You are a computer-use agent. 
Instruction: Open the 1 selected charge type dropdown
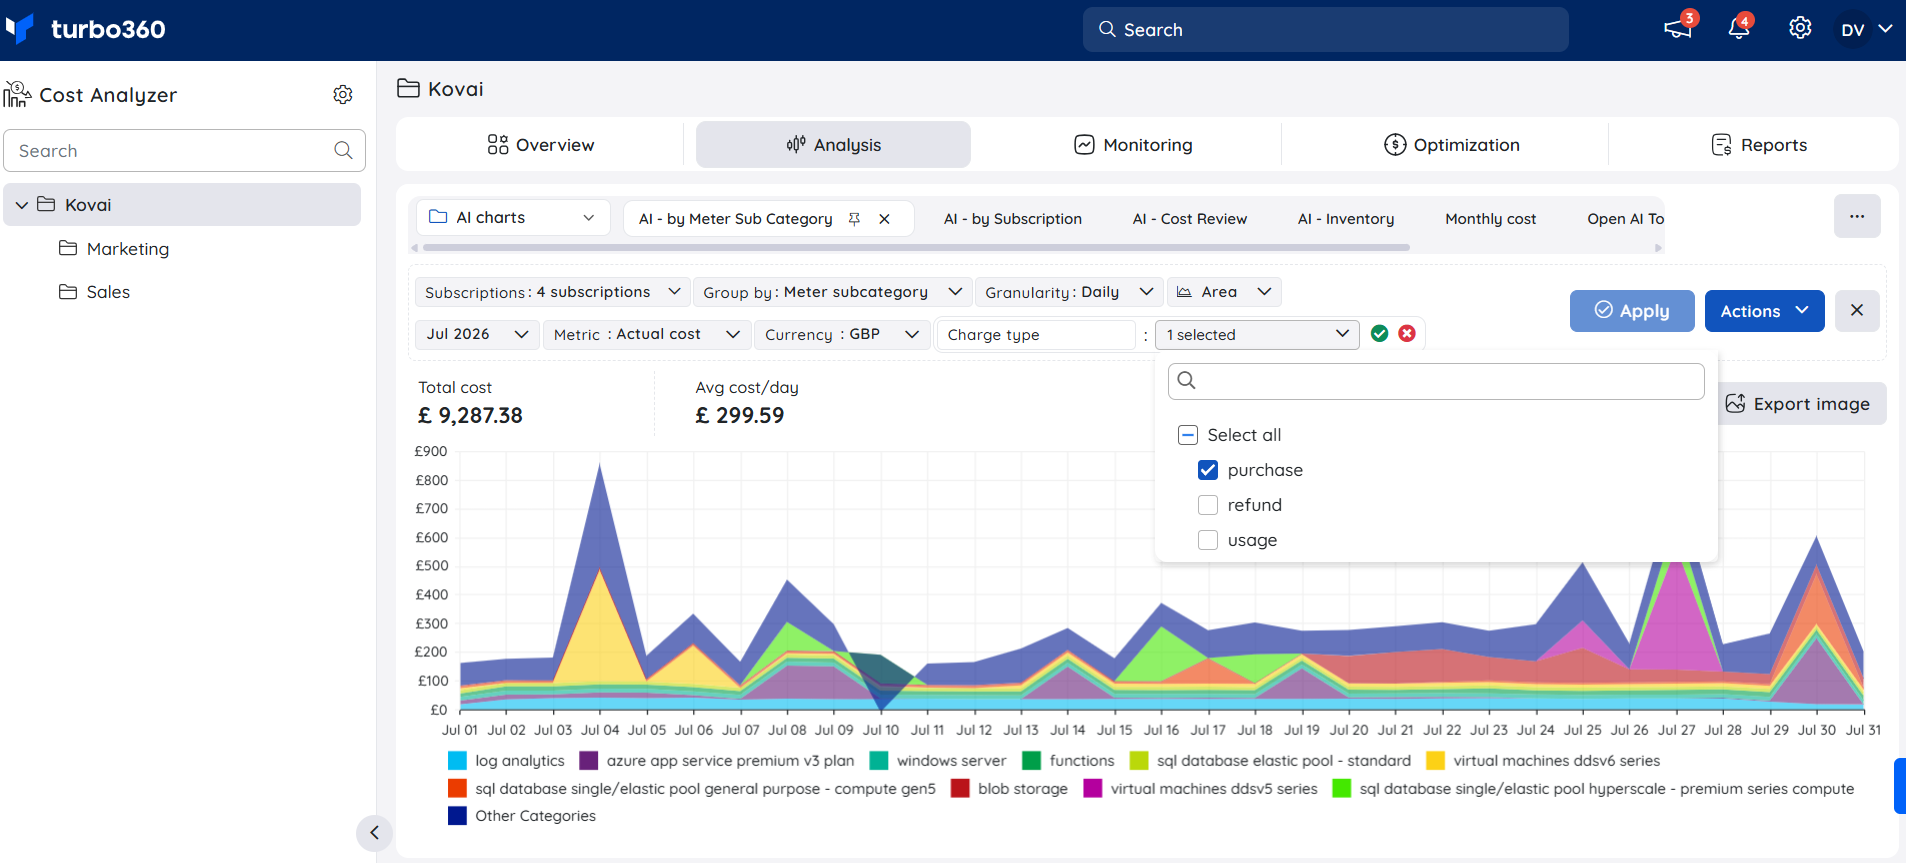pos(1257,334)
